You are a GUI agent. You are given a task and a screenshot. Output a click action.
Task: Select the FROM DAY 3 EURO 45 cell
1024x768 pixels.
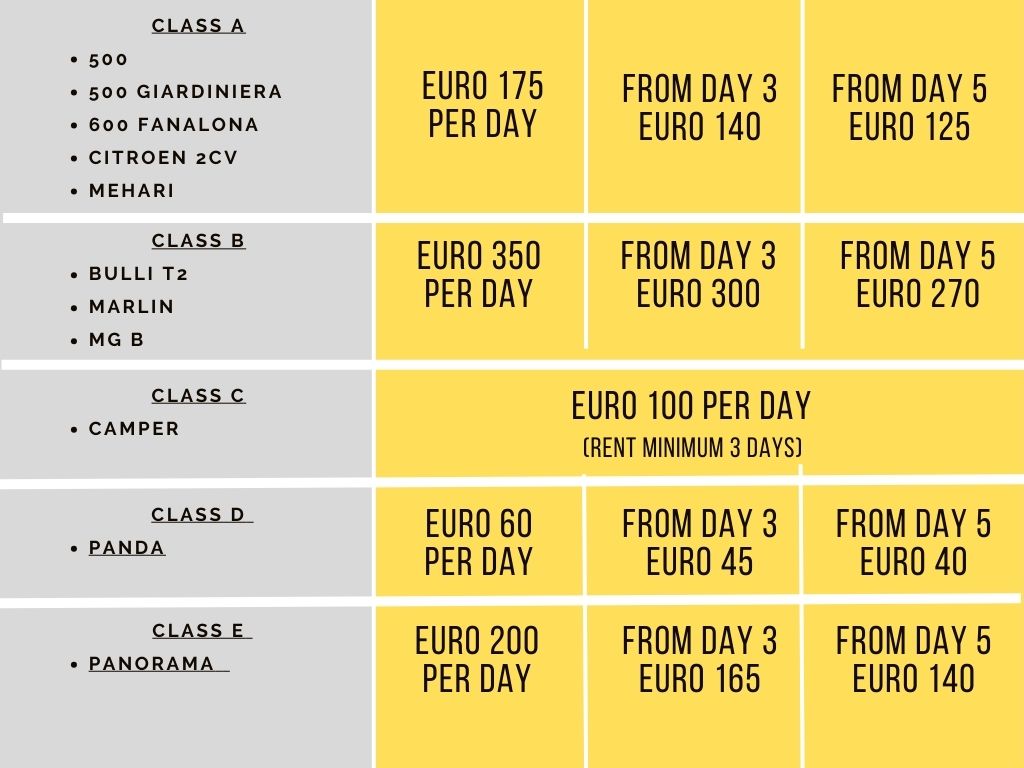(693, 541)
